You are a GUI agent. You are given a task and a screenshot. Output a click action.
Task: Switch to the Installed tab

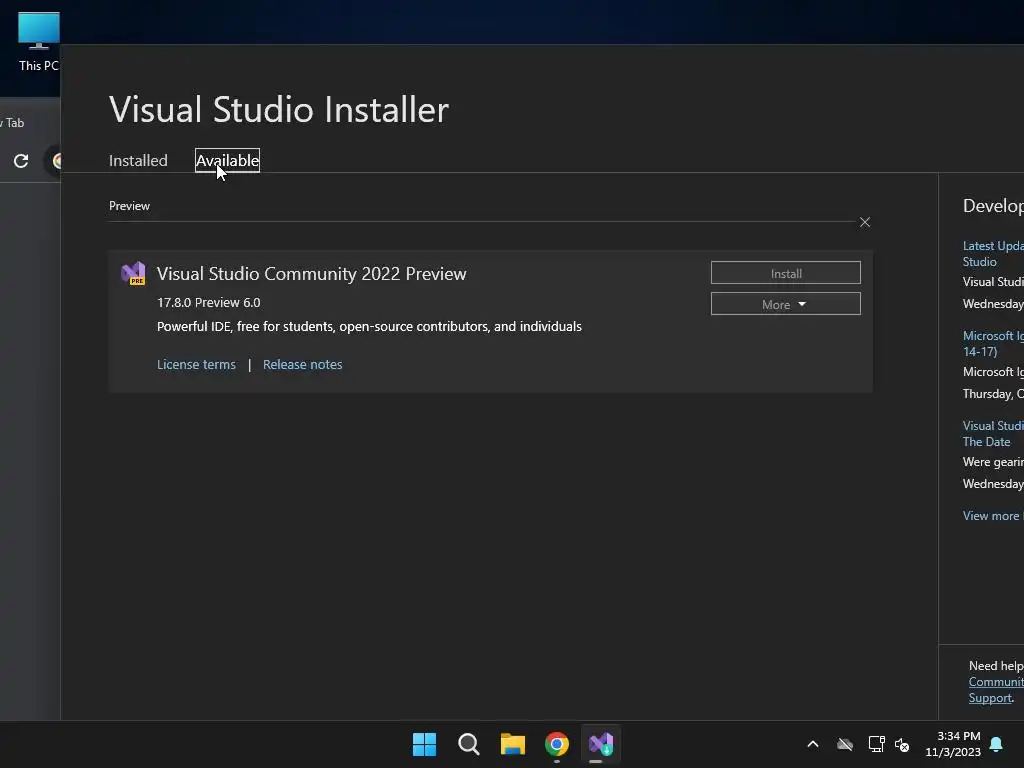tap(138, 161)
